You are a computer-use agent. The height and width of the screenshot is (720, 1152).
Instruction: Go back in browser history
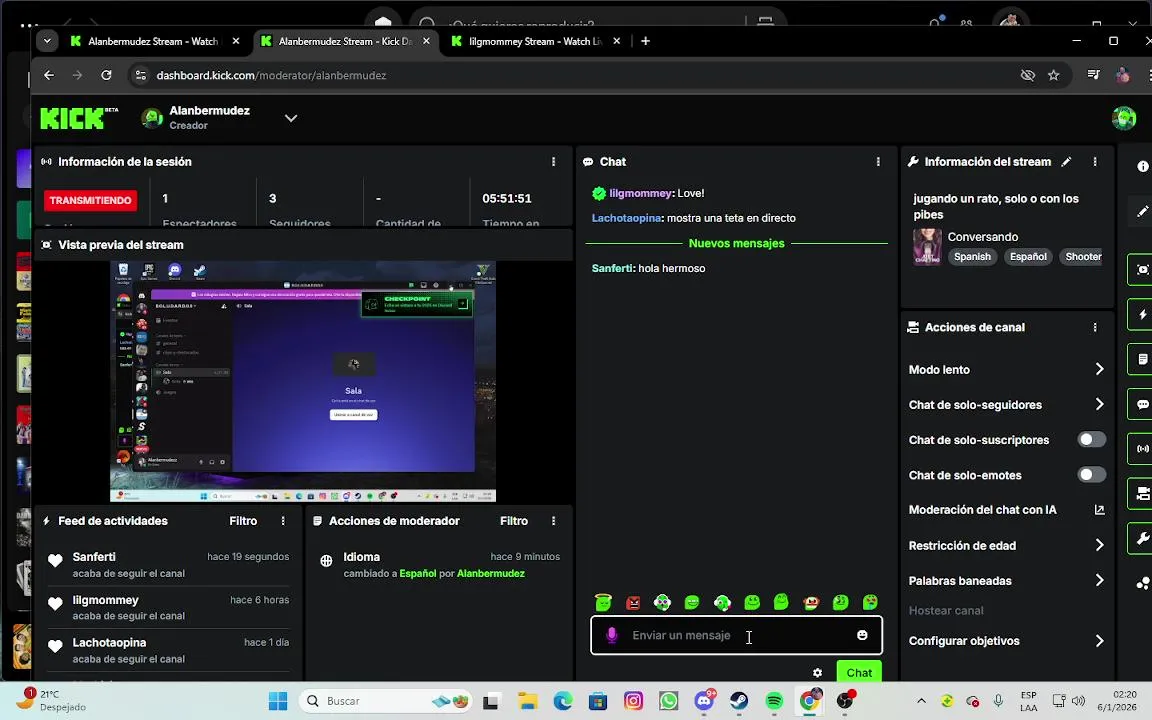point(48,75)
